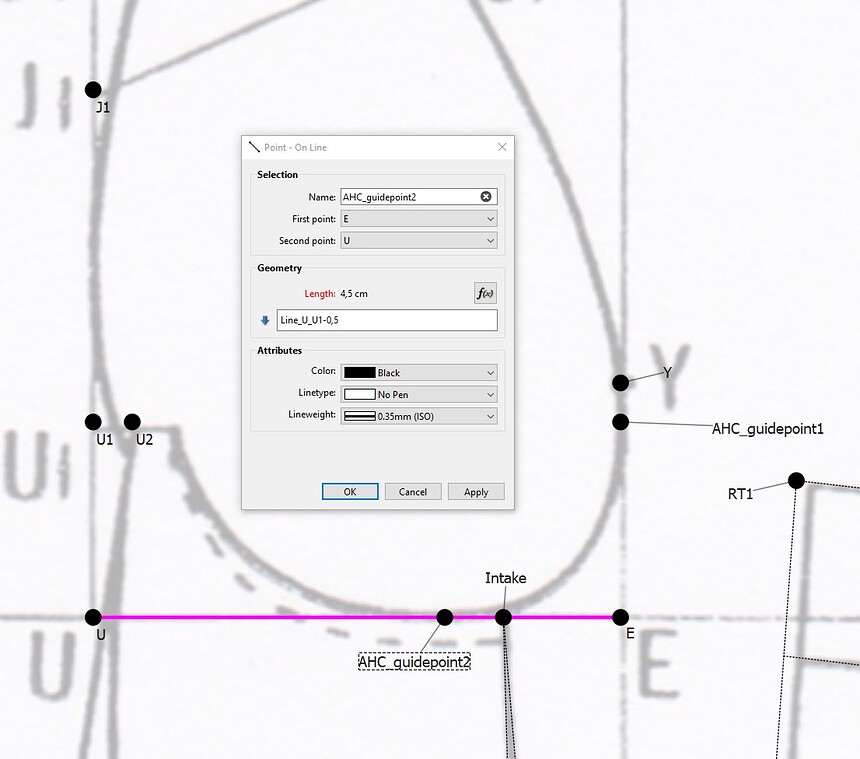Click the length formula input field
860x759 pixels.
pyautogui.click(x=386, y=321)
